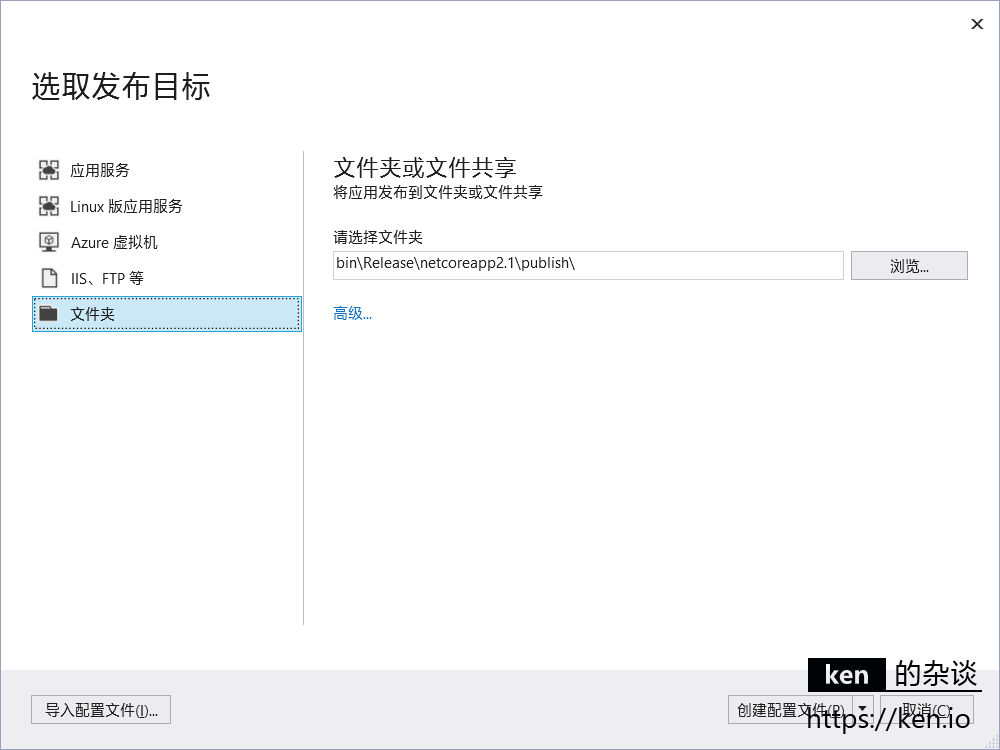Focus the folder path input field

point(588,265)
